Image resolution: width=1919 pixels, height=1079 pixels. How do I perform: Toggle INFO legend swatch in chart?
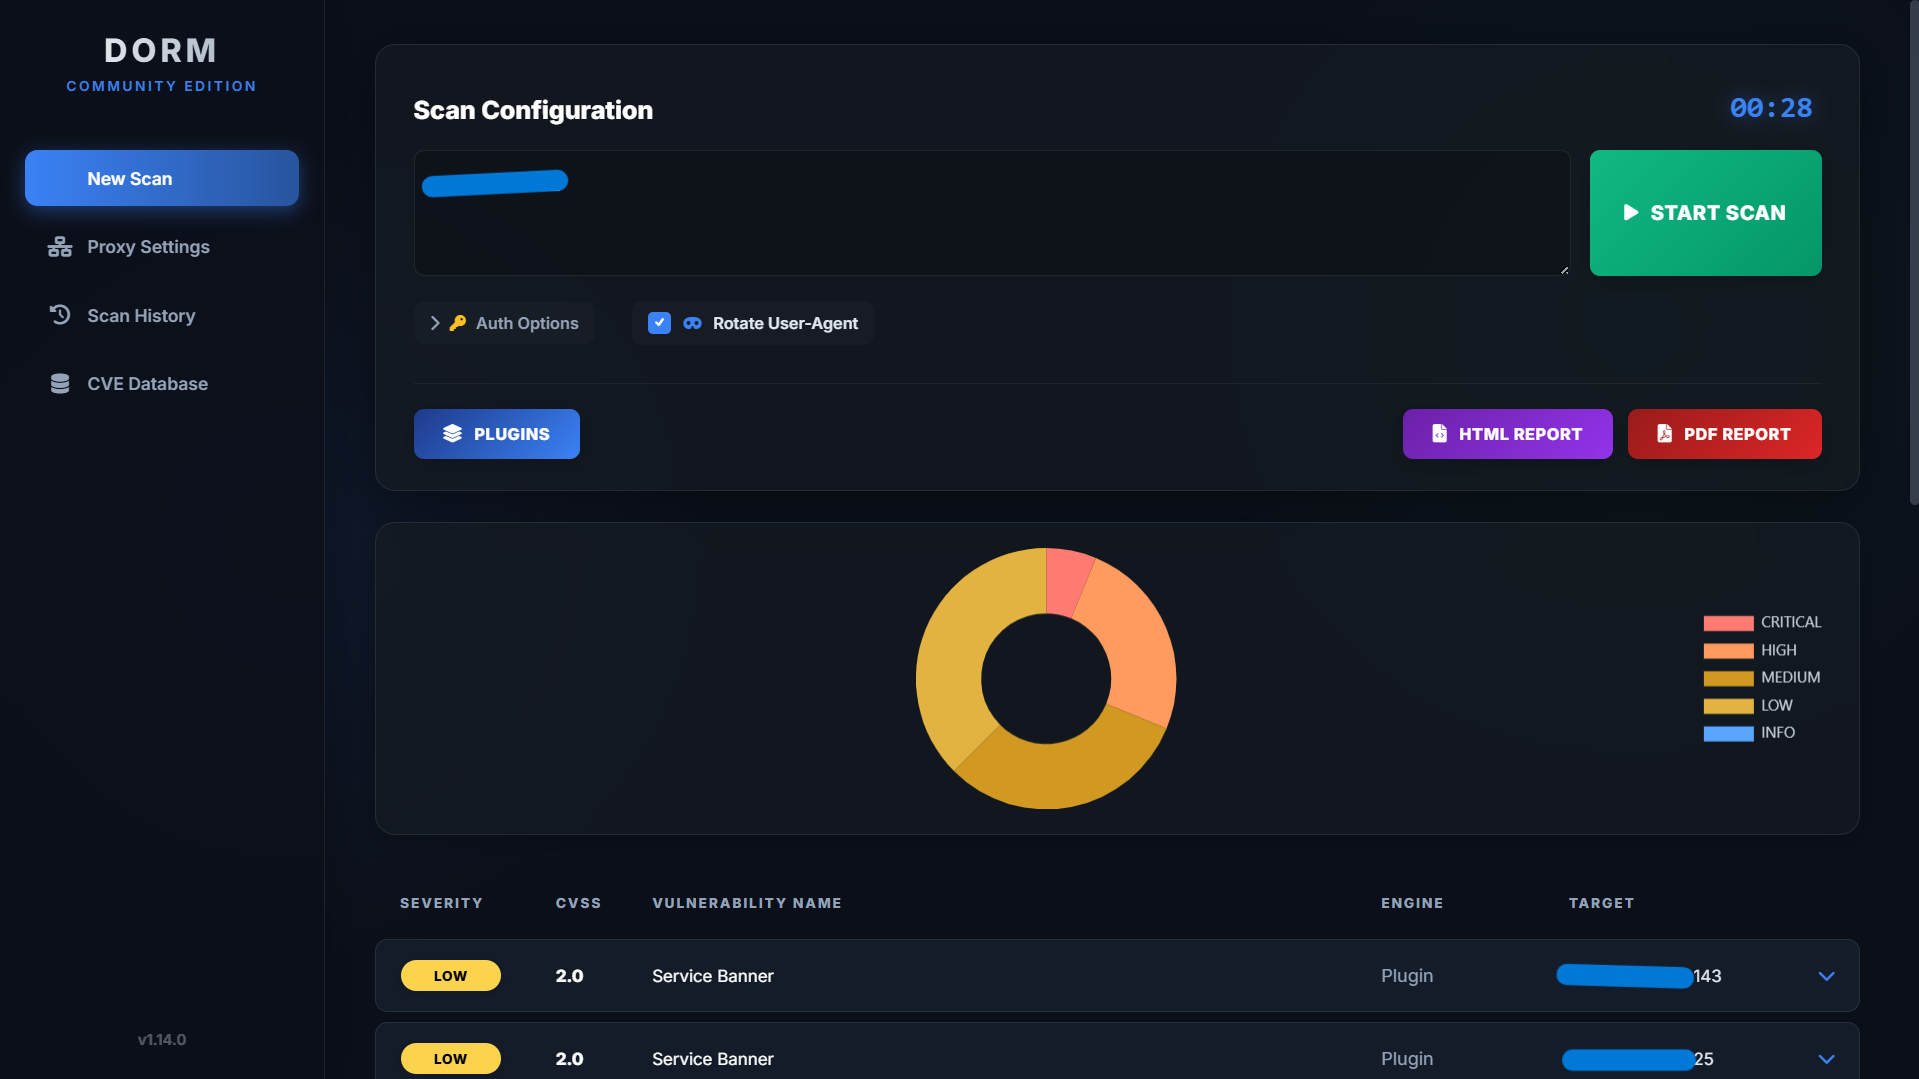(1728, 733)
